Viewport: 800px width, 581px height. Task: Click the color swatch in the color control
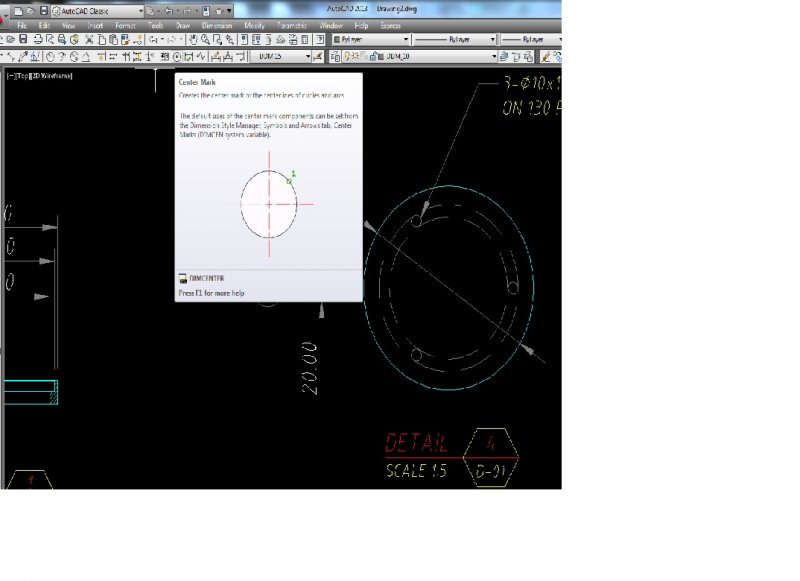pos(337,39)
